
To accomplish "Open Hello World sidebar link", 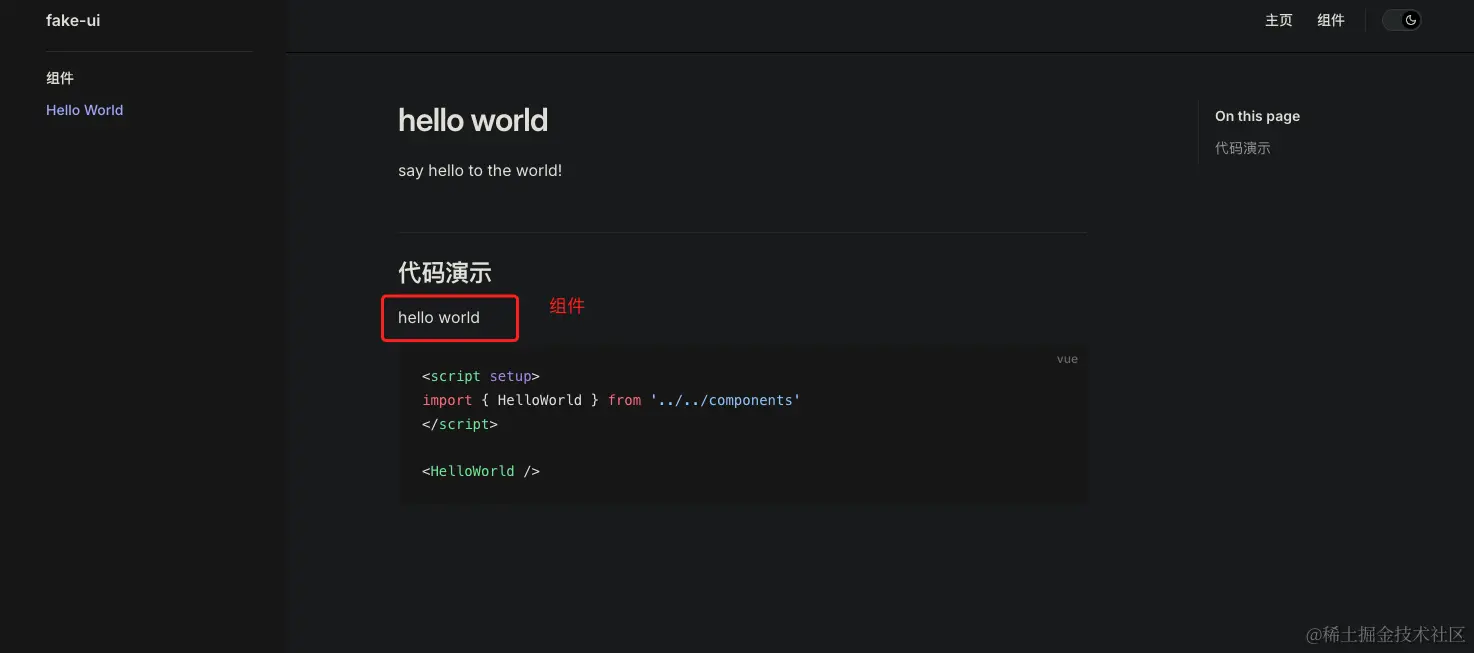I will pyautogui.click(x=84, y=110).
